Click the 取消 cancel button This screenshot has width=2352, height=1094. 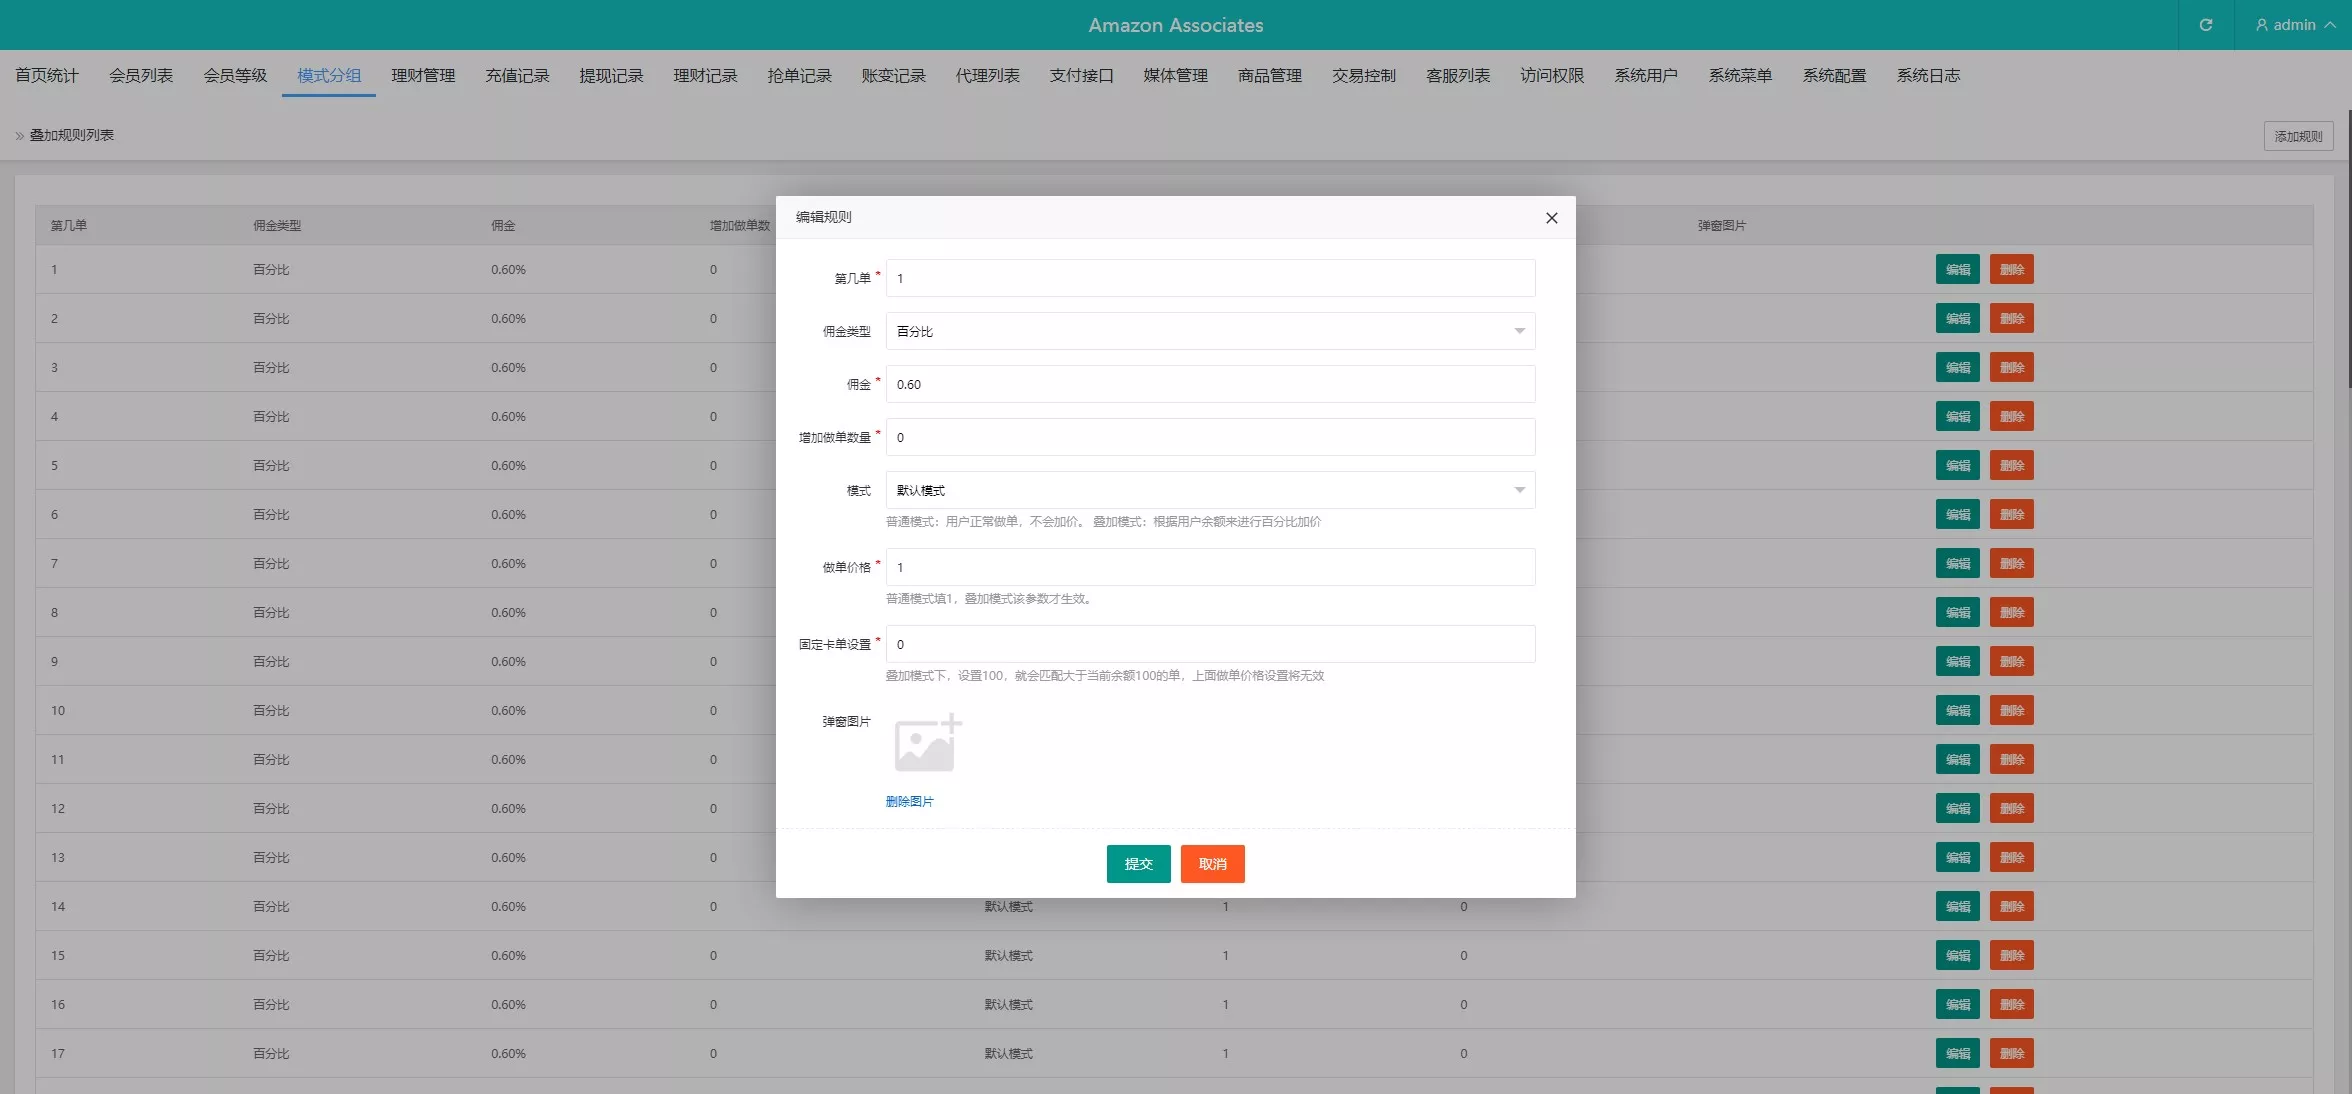point(1212,864)
